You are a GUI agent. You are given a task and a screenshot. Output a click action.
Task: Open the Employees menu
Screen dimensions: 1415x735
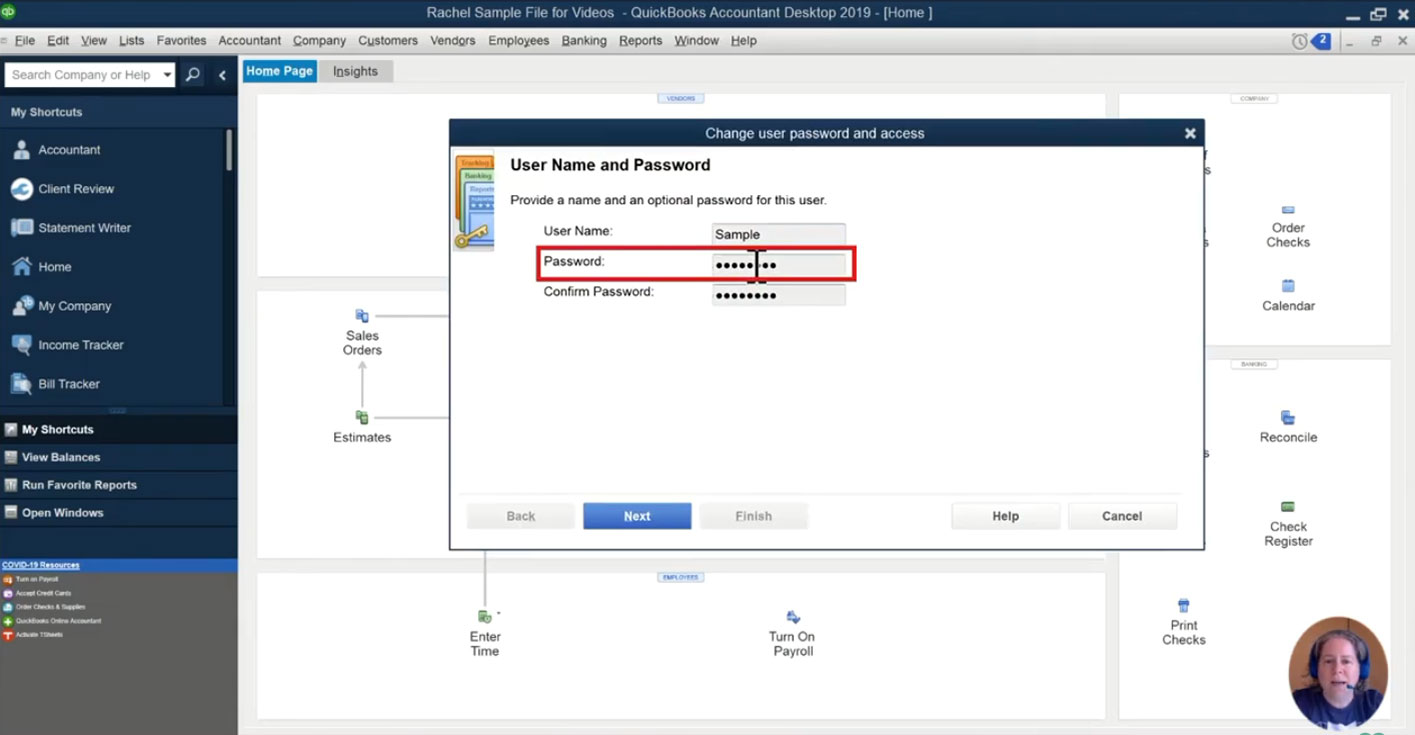point(518,41)
